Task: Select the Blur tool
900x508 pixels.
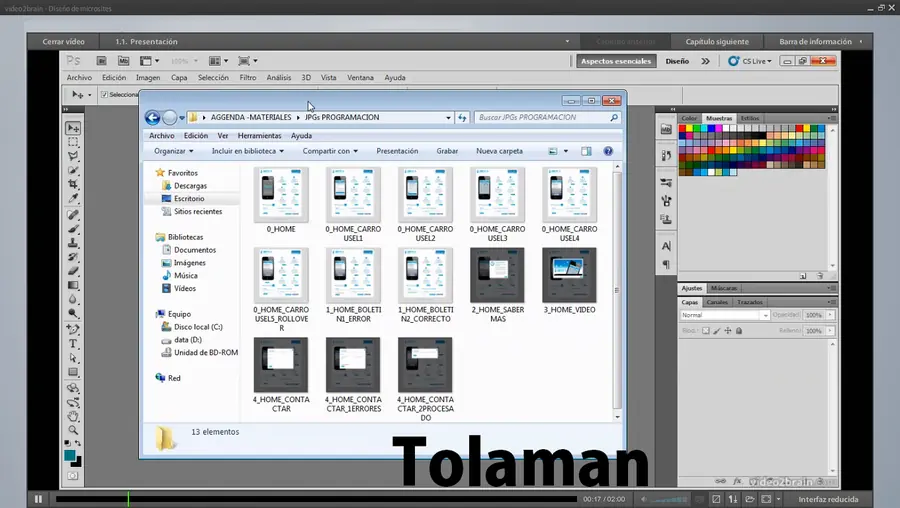Action: coord(73,299)
